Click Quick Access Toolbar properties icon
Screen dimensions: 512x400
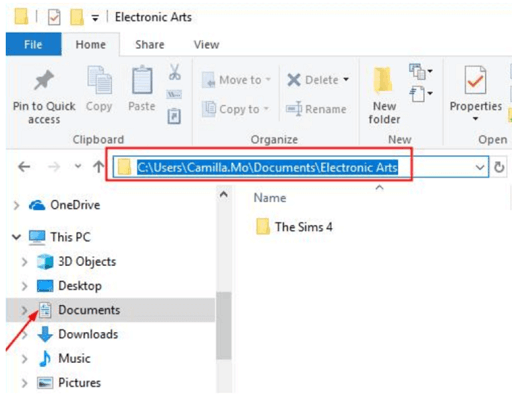pyautogui.click(x=54, y=17)
